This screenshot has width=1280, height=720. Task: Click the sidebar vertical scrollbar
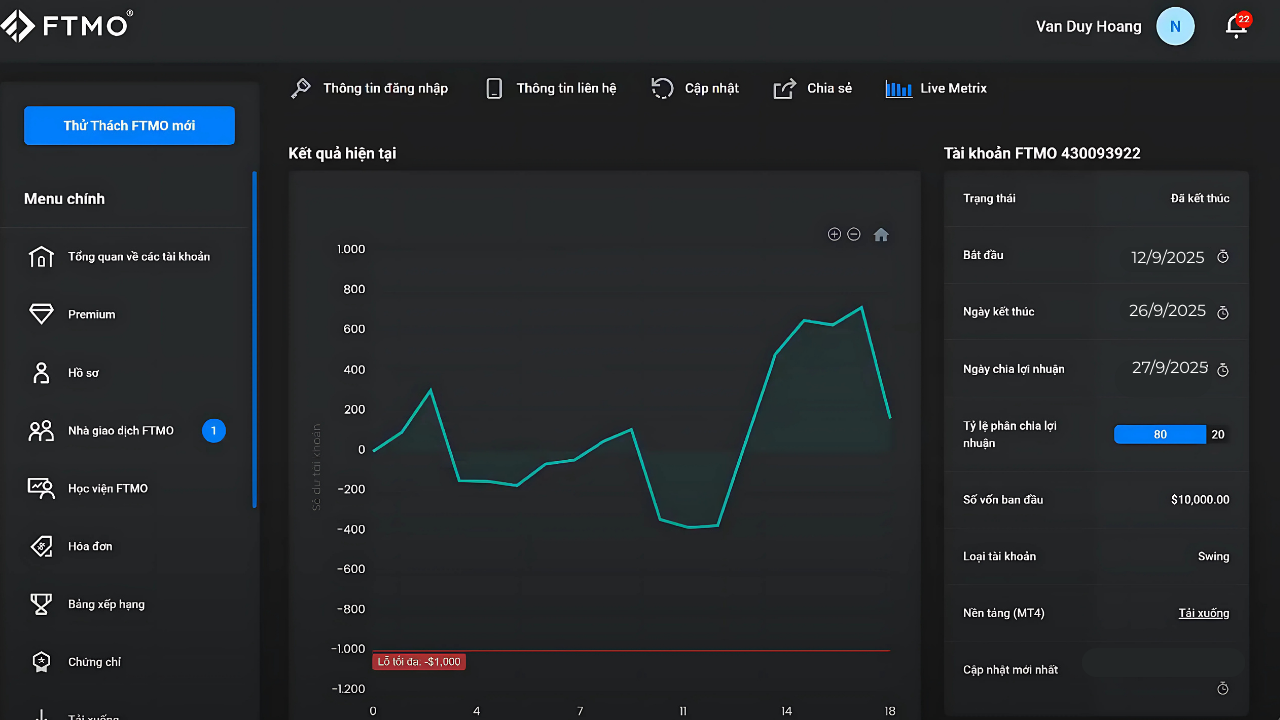(x=255, y=340)
